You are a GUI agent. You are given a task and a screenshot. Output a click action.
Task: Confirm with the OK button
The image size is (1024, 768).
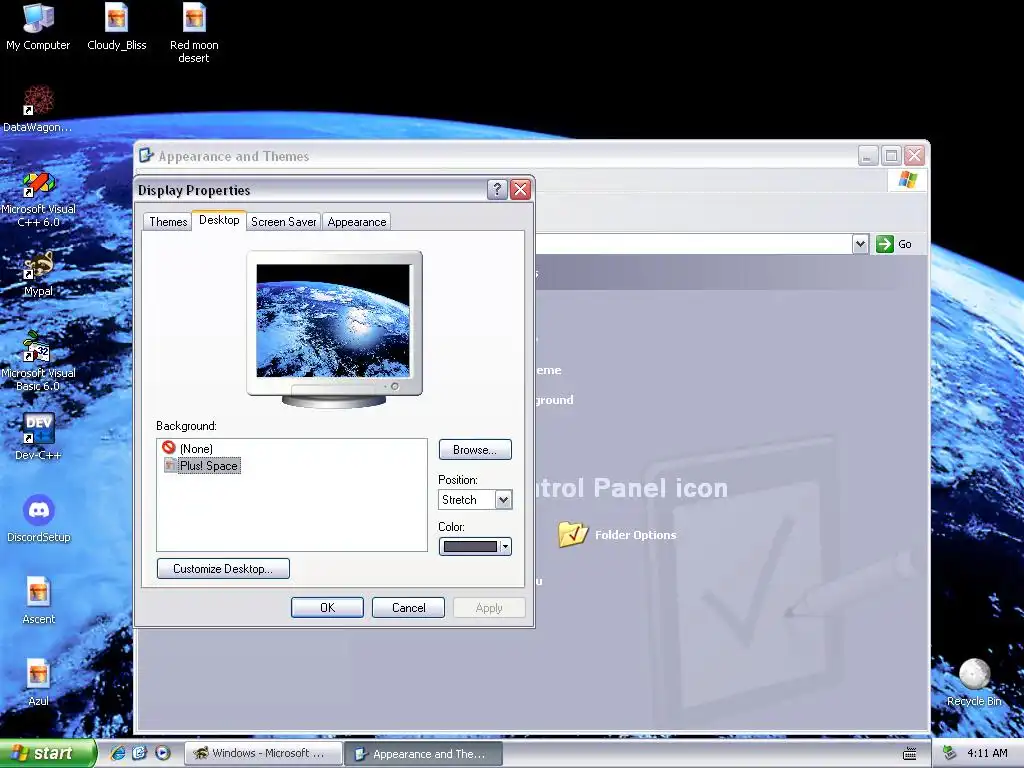tap(327, 607)
